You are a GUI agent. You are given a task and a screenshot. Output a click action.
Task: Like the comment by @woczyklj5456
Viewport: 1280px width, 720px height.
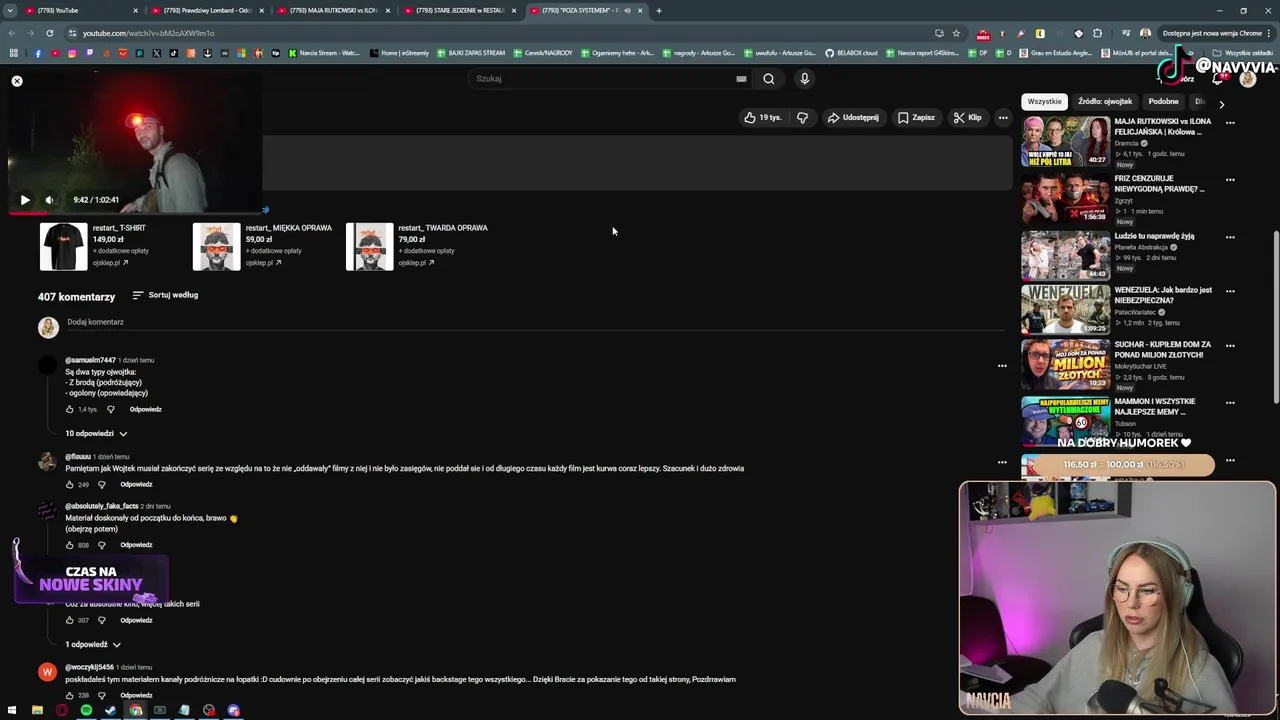point(70,695)
